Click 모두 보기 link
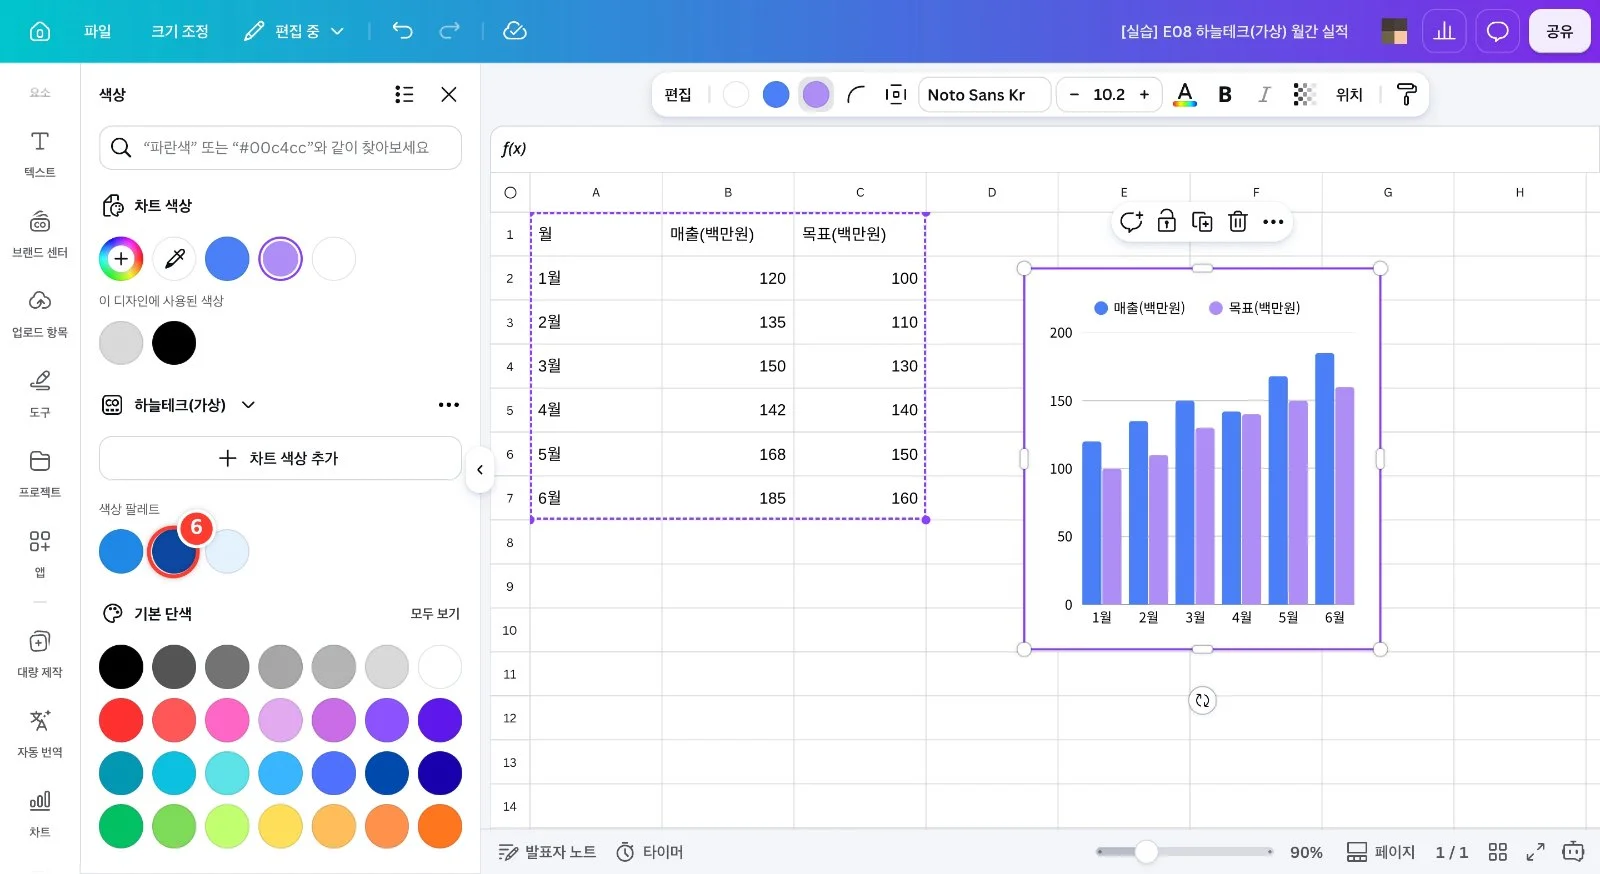Screen dimensions: 1600x874 click(x=435, y=614)
